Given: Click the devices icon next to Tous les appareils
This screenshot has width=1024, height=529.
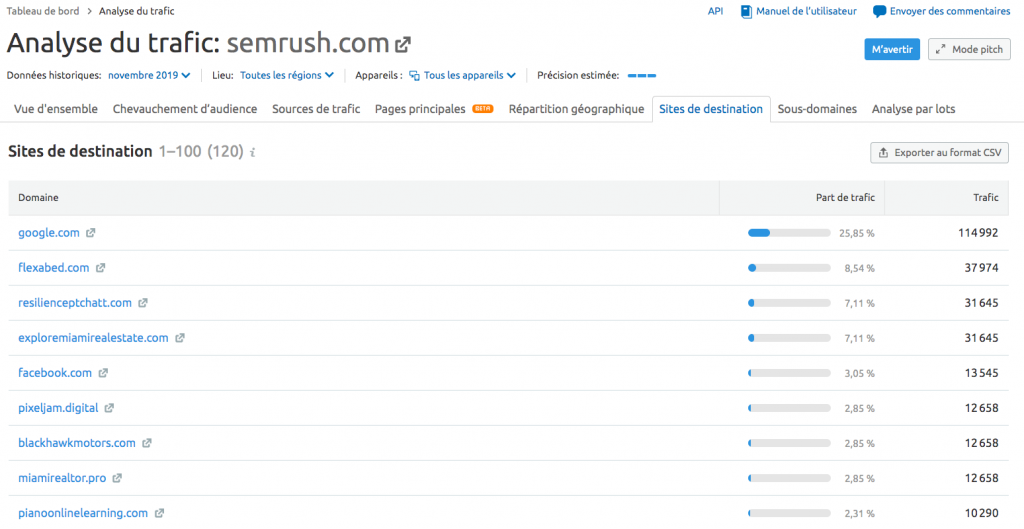Looking at the screenshot, I should 414,76.
